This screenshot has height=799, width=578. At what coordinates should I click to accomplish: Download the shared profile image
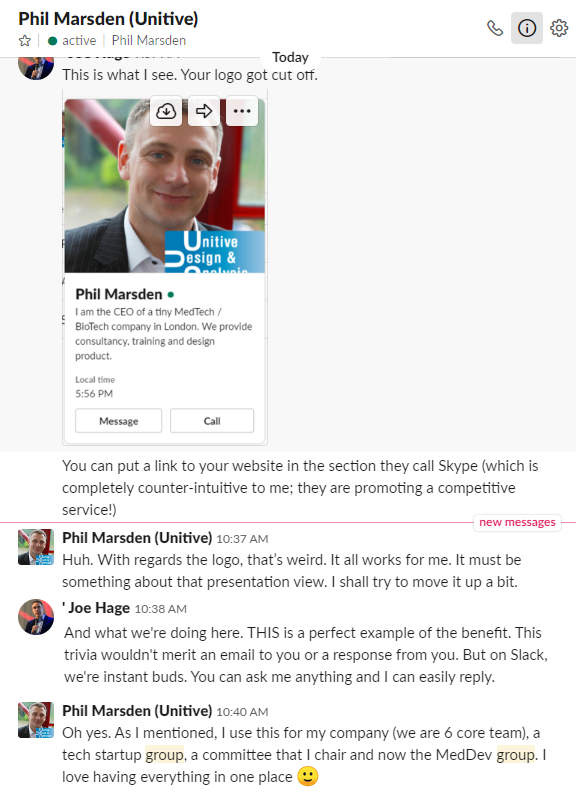(x=166, y=111)
